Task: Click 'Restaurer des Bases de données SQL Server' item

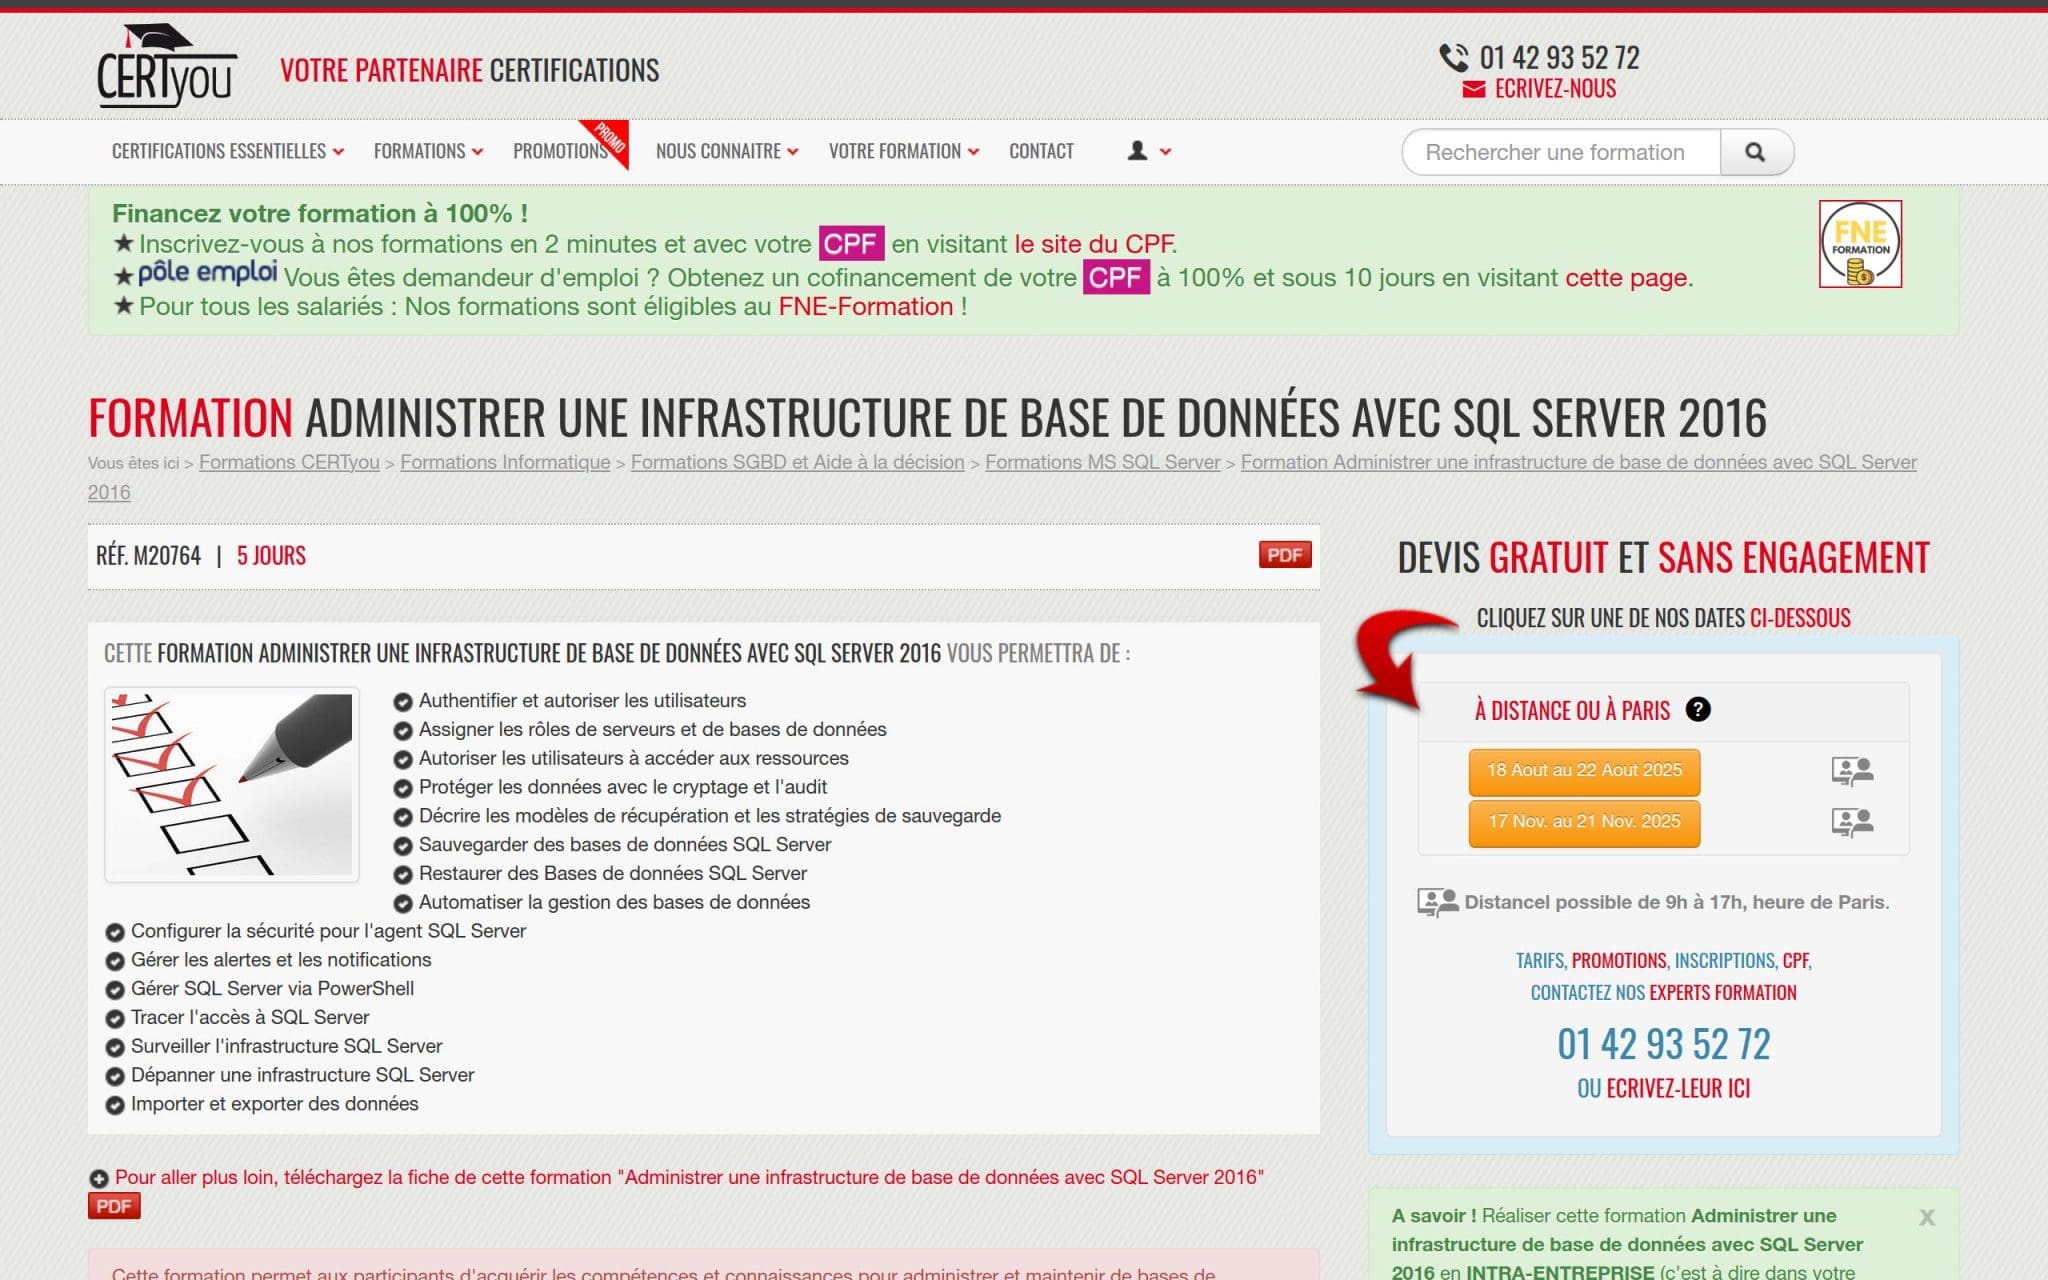Action: 613,874
